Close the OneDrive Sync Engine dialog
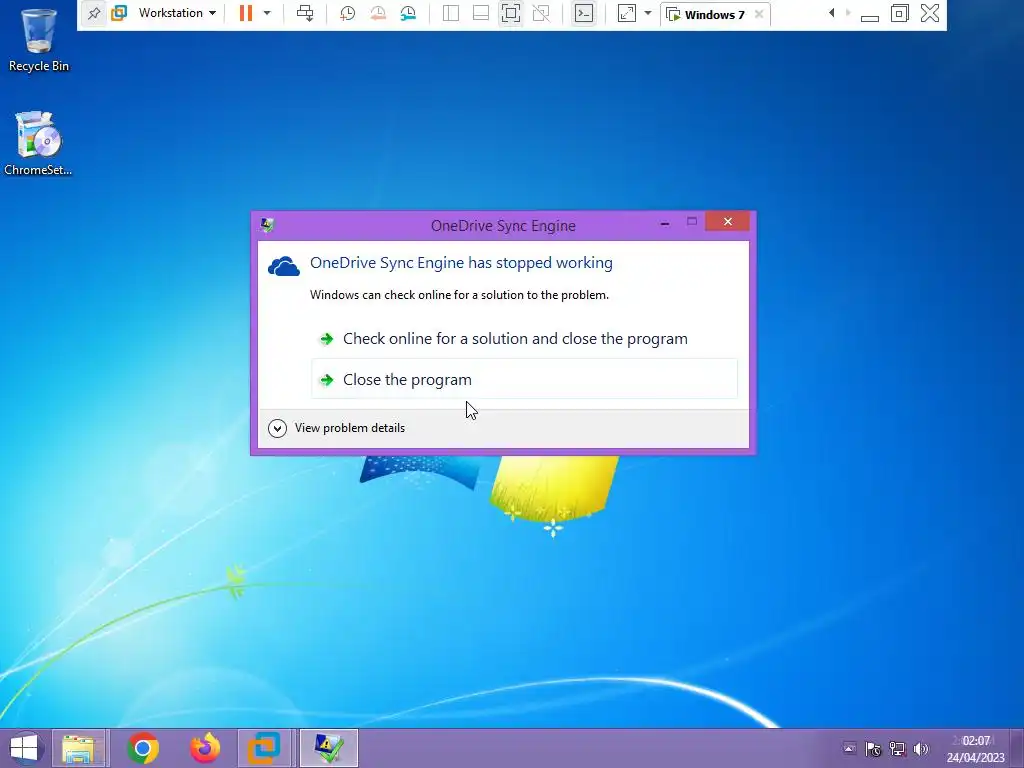Screen dimensions: 1024x768 click(x=728, y=222)
